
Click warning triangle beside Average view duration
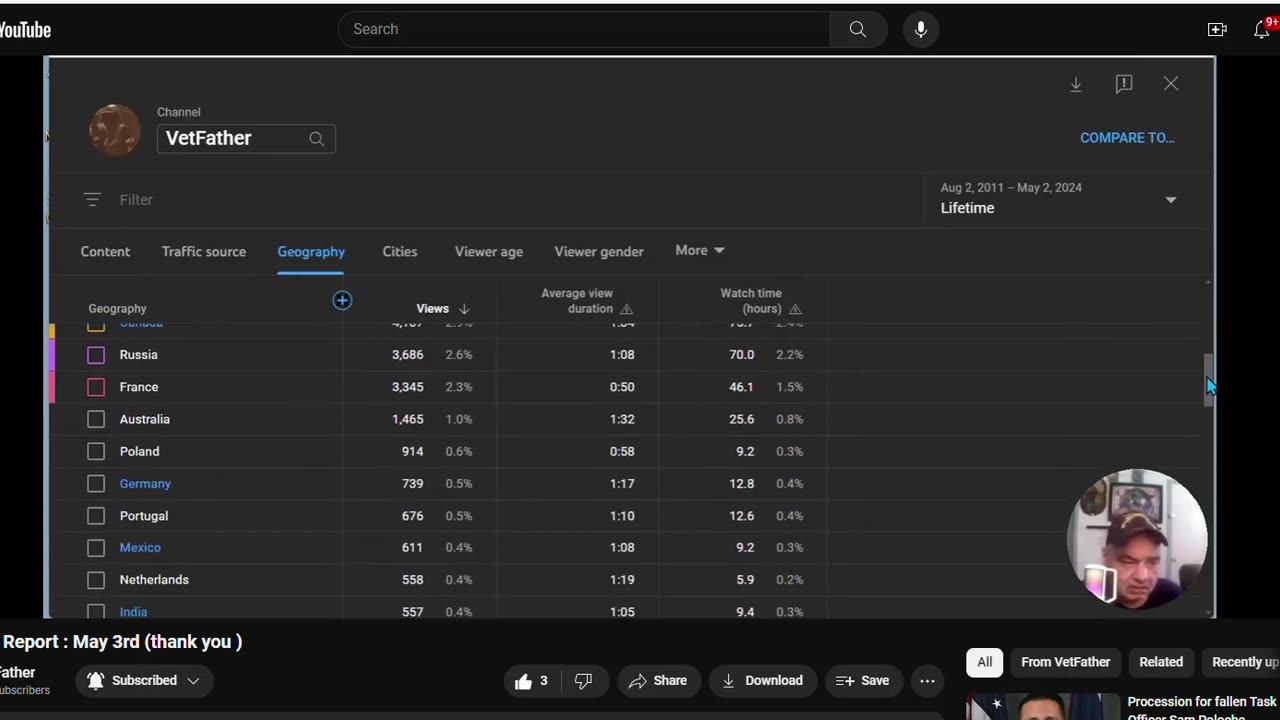click(627, 309)
